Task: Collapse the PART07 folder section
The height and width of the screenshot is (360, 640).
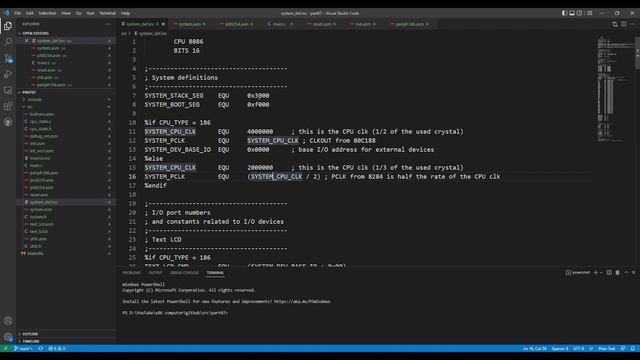Action: 29,92
